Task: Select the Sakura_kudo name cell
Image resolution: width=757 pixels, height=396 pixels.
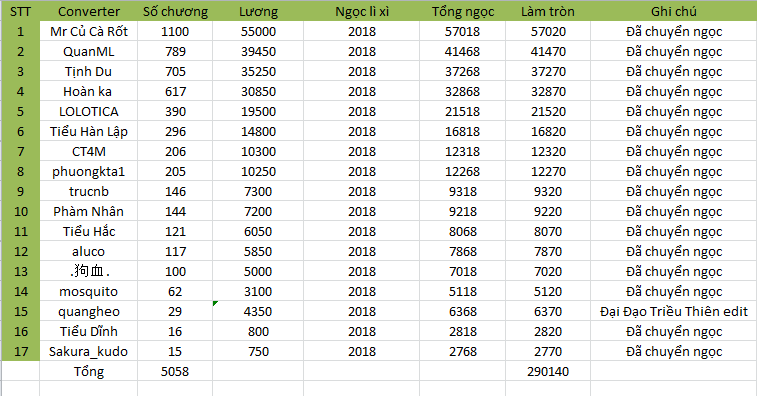Action: [x=88, y=352]
